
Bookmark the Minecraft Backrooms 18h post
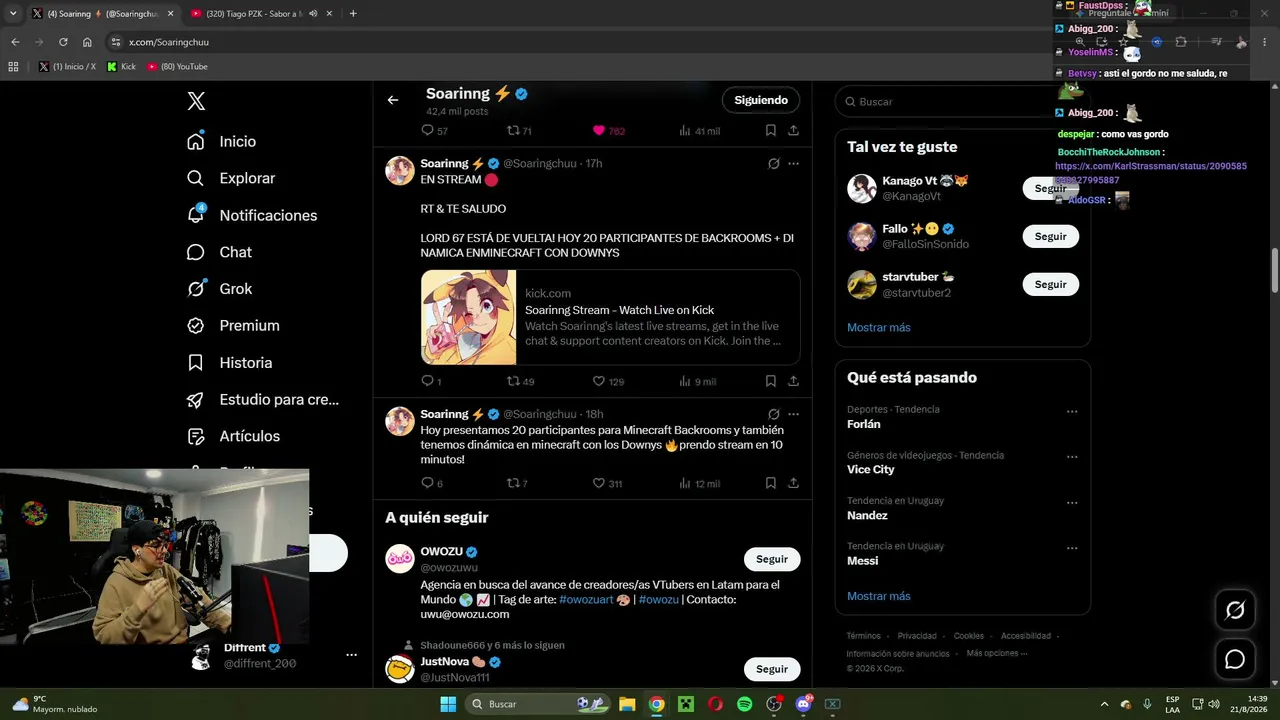click(x=771, y=483)
